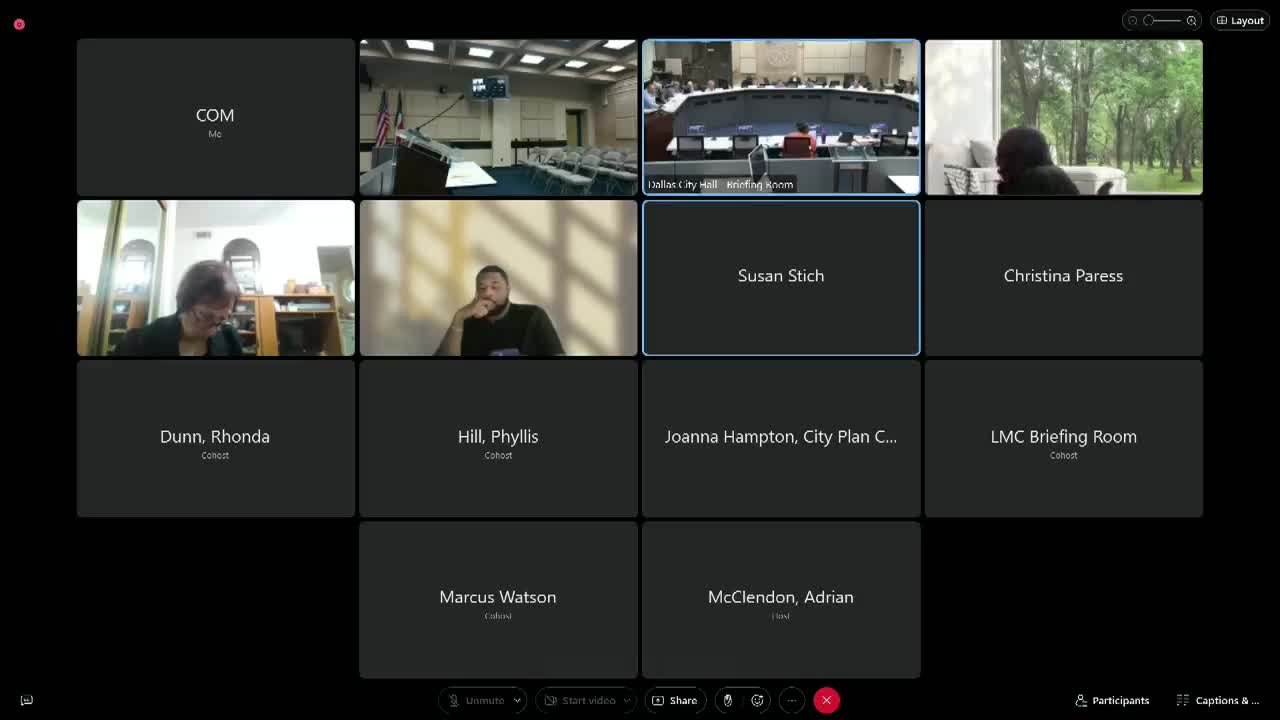Select the Susan Stich participant tile
Screen dimensions: 1280x720
tap(781, 277)
